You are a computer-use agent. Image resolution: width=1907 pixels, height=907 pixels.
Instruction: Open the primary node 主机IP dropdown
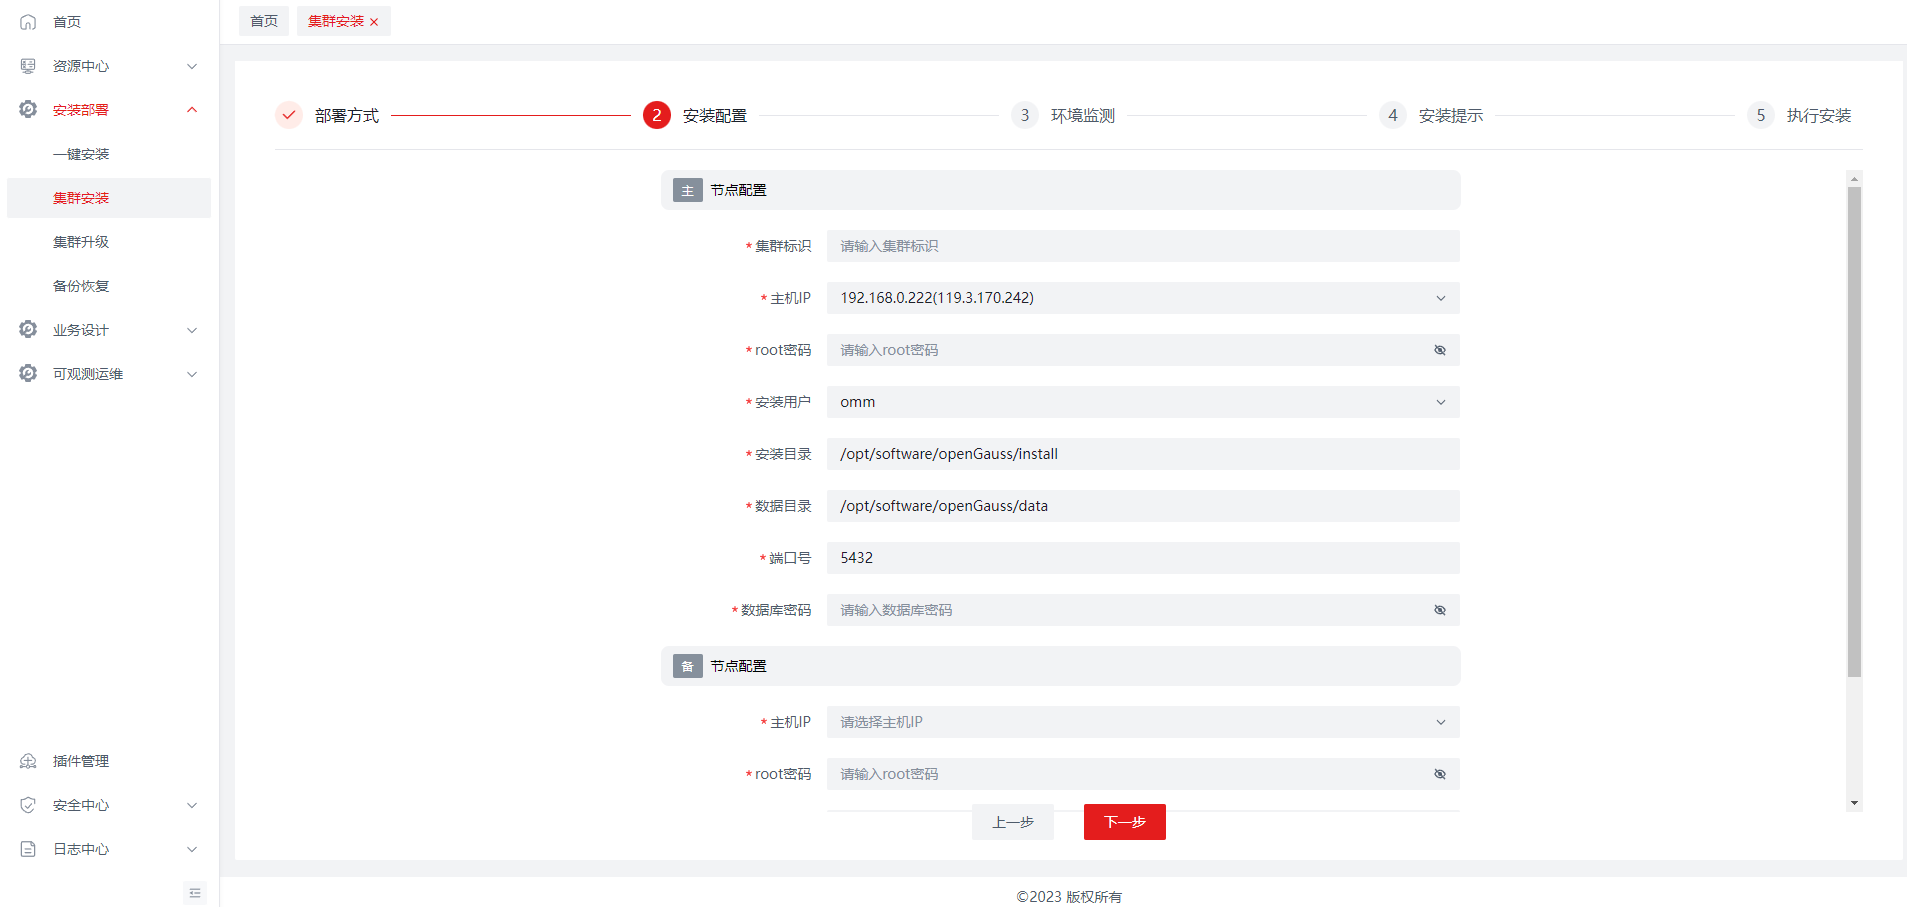1142,298
